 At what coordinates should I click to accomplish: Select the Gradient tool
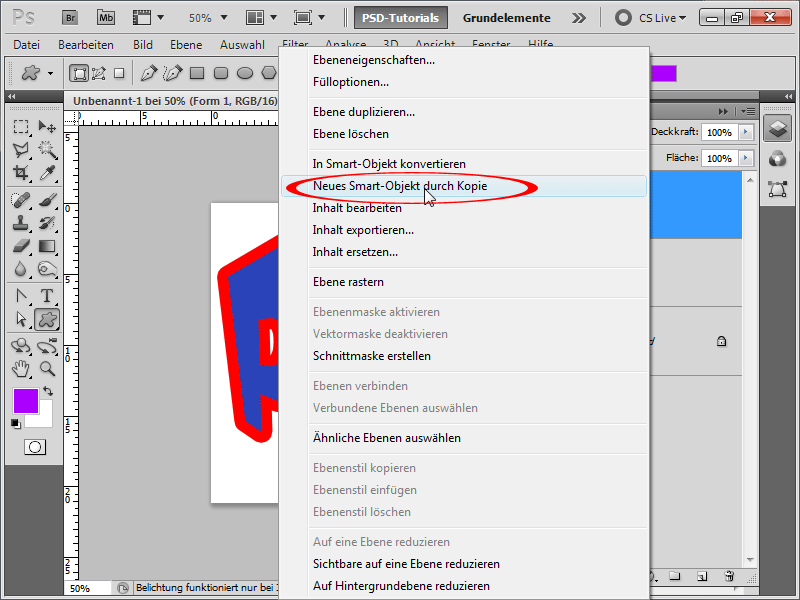(x=47, y=246)
